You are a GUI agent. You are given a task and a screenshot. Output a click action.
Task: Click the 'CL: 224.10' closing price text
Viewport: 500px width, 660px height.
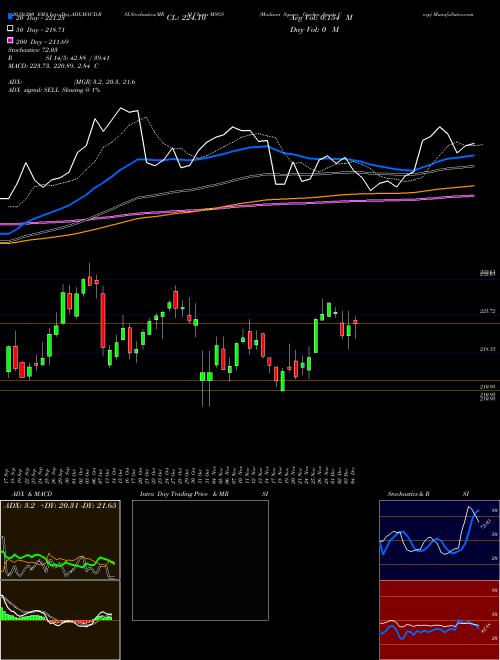pyautogui.click(x=186, y=18)
